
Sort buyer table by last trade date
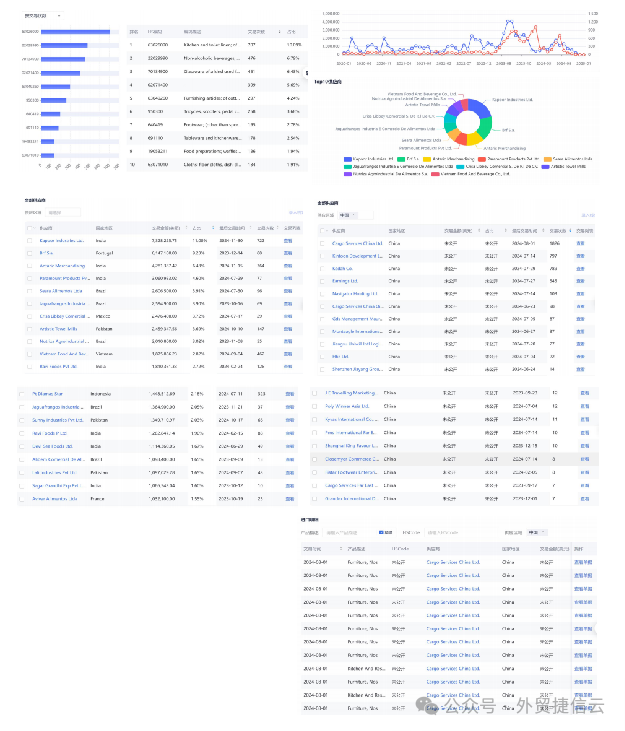coord(251,228)
